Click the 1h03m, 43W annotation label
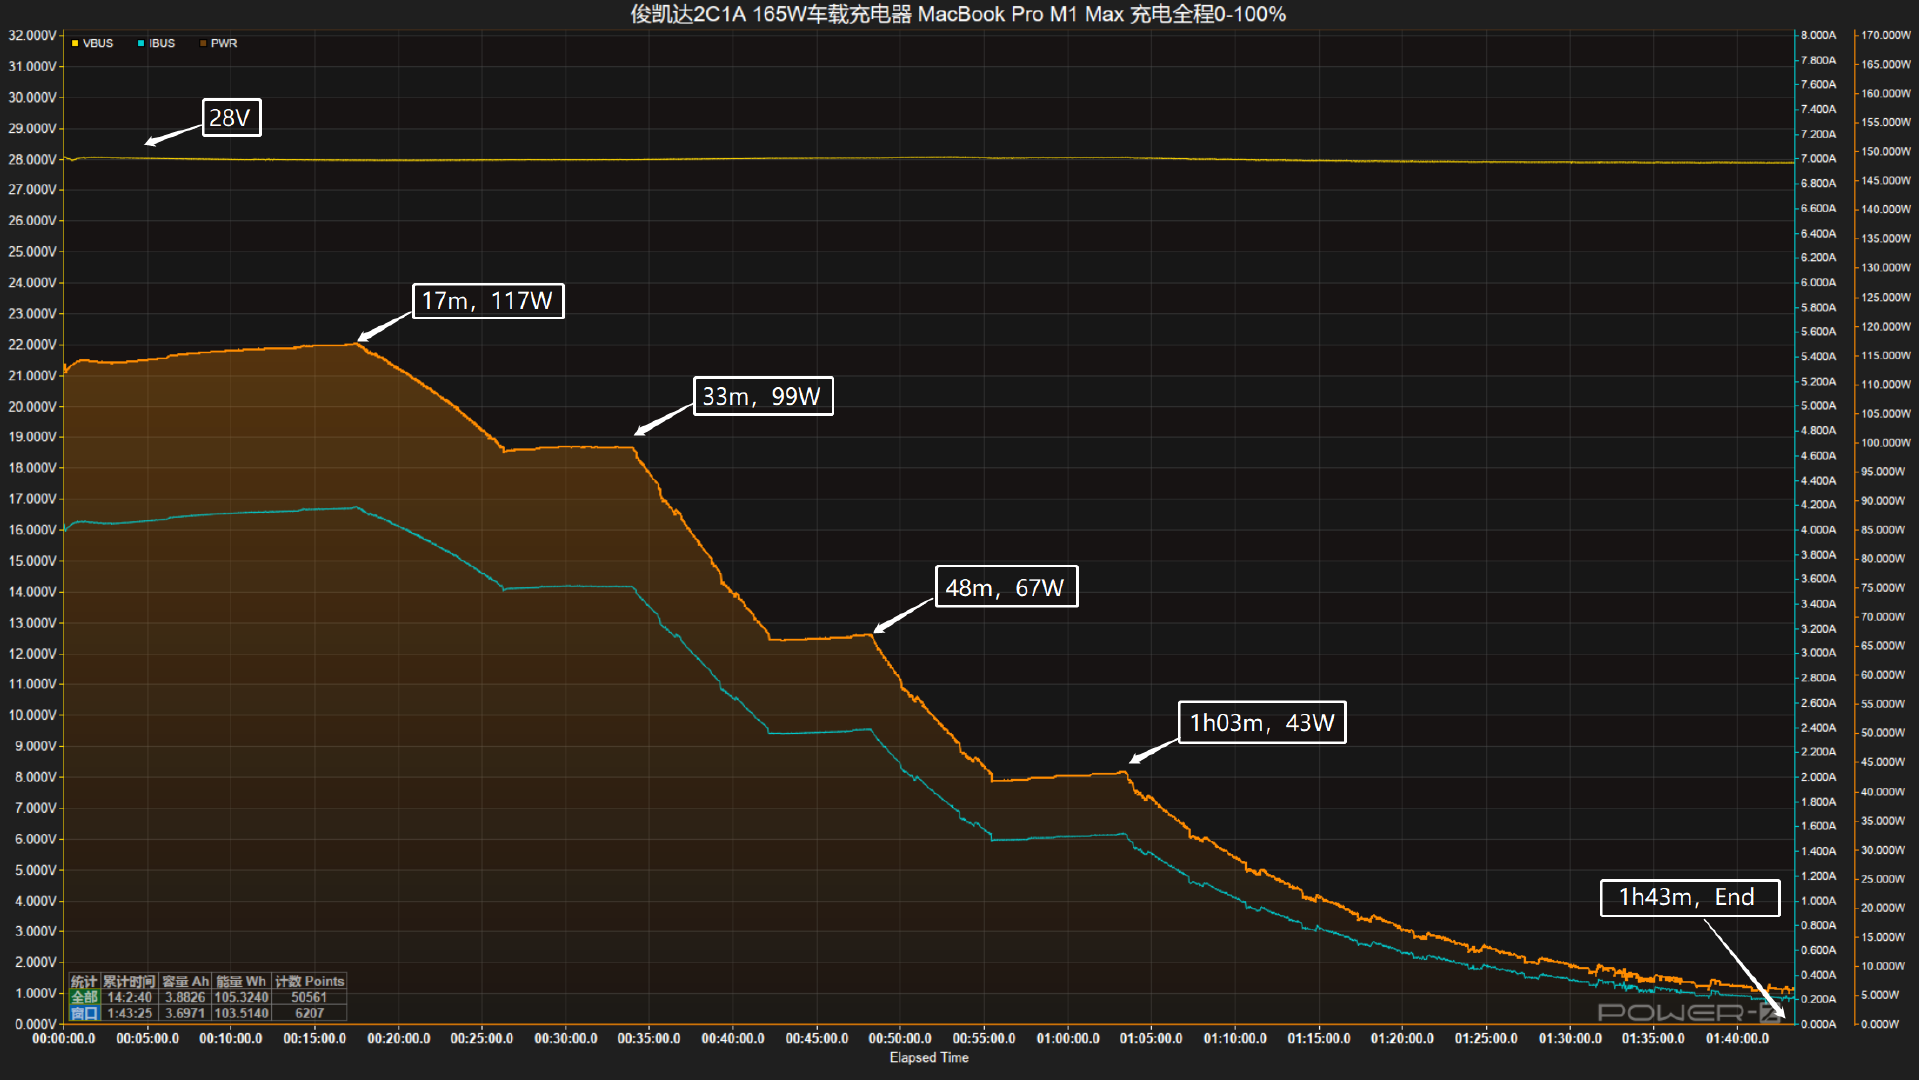Screen dimensions: 1920x1080 [1261, 722]
